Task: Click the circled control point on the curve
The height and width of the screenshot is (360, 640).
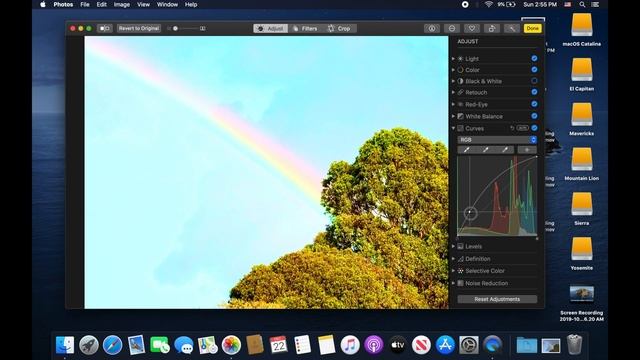Action: coord(470,212)
